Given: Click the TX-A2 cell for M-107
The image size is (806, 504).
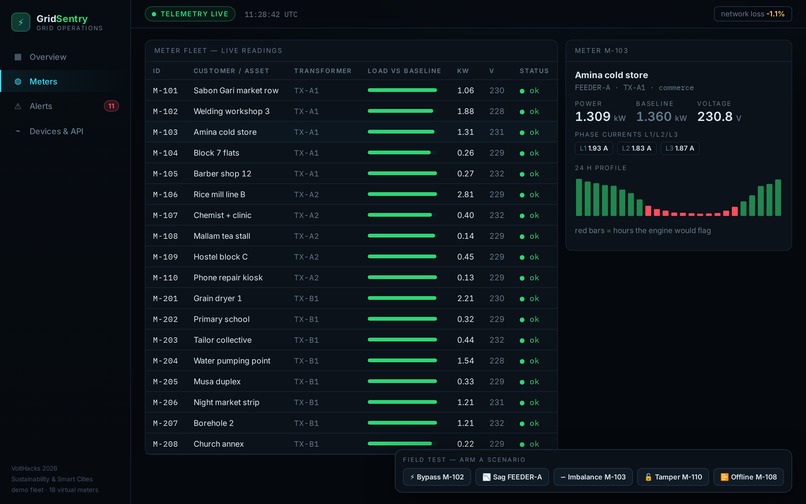Looking at the screenshot, I should tap(306, 215).
